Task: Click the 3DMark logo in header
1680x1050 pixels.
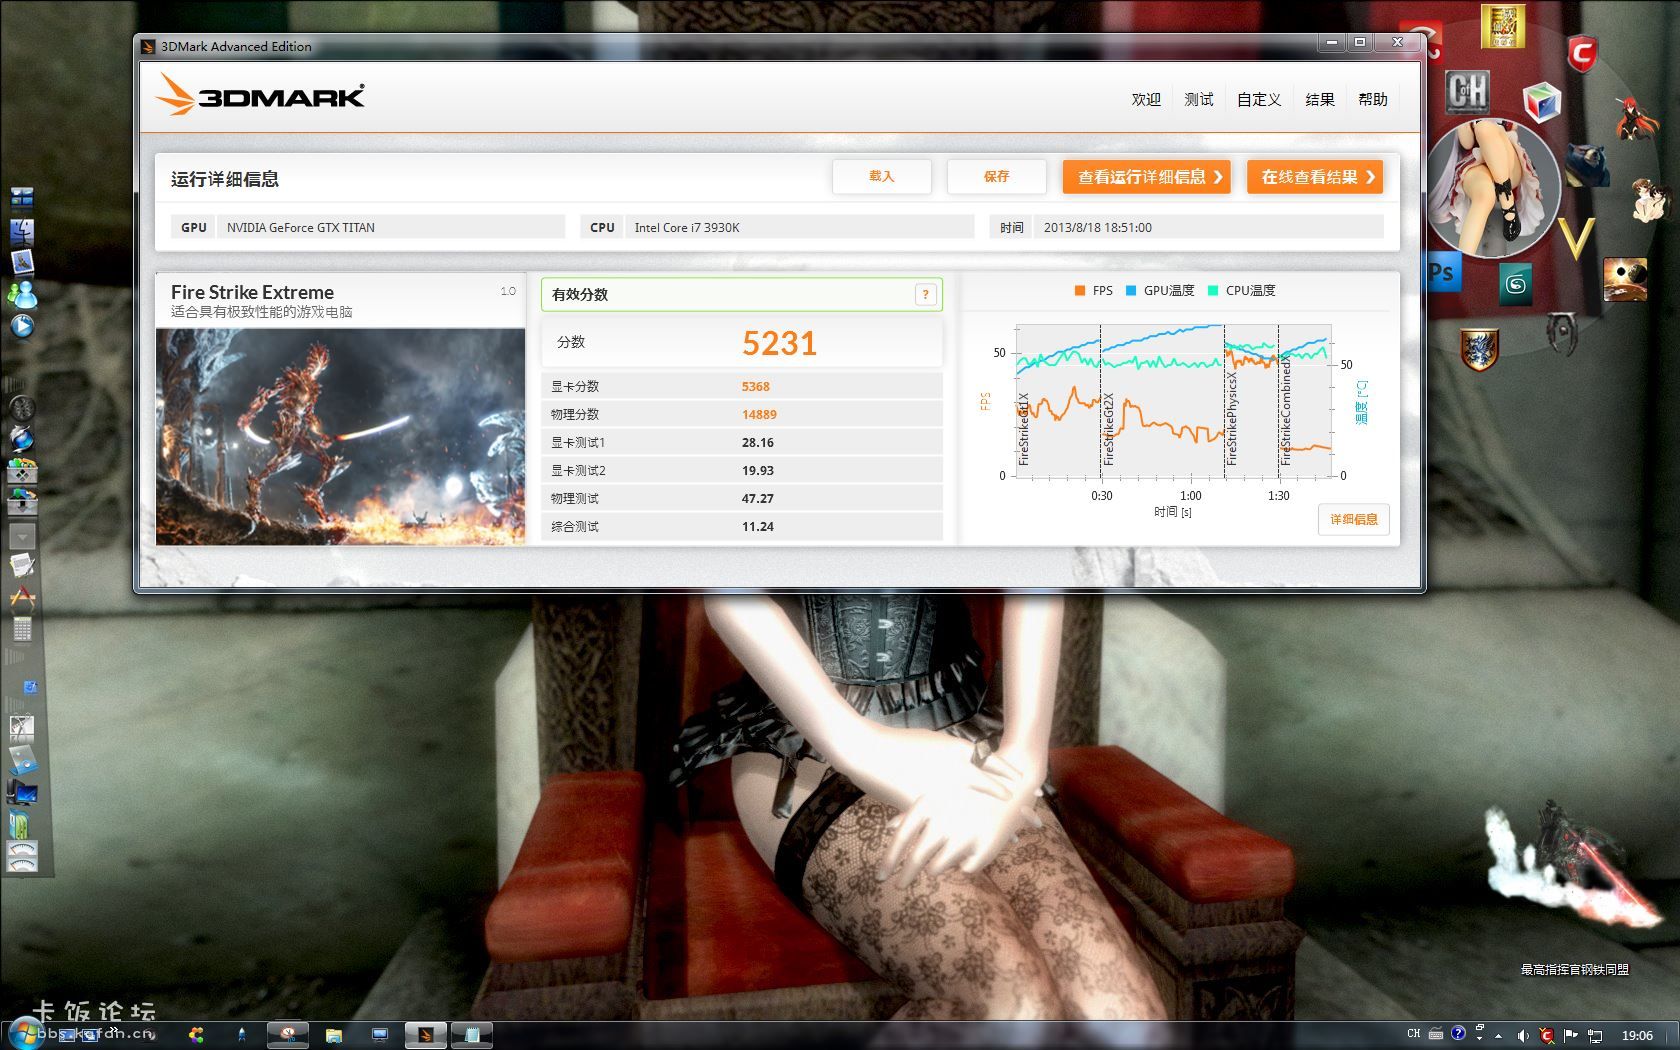Action: pyautogui.click(x=261, y=95)
